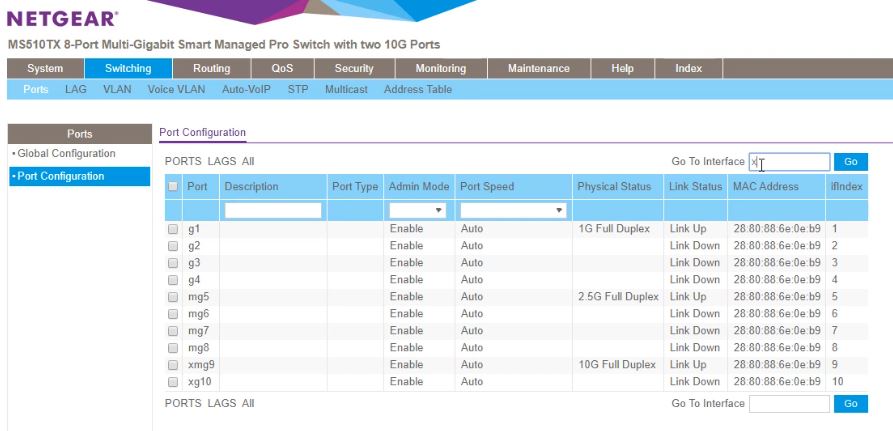Expand the Port Speed filter dropdown

click(x=512, y=211)
